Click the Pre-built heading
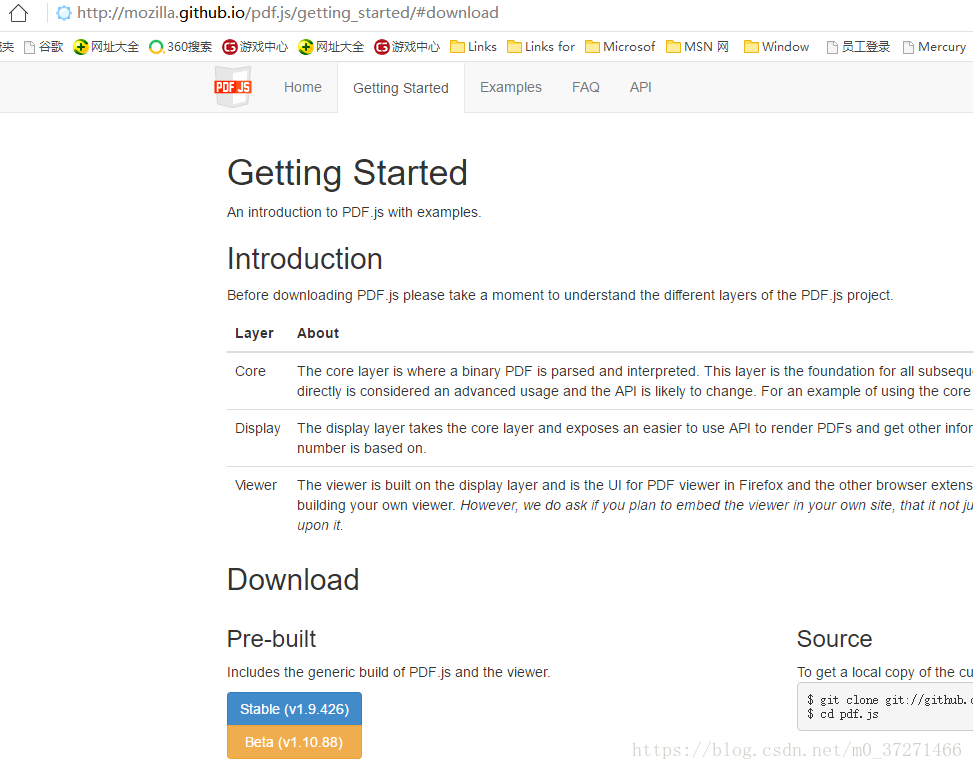Screen dimensions: 973x770 pyautogui.click(x=271, y=639)
